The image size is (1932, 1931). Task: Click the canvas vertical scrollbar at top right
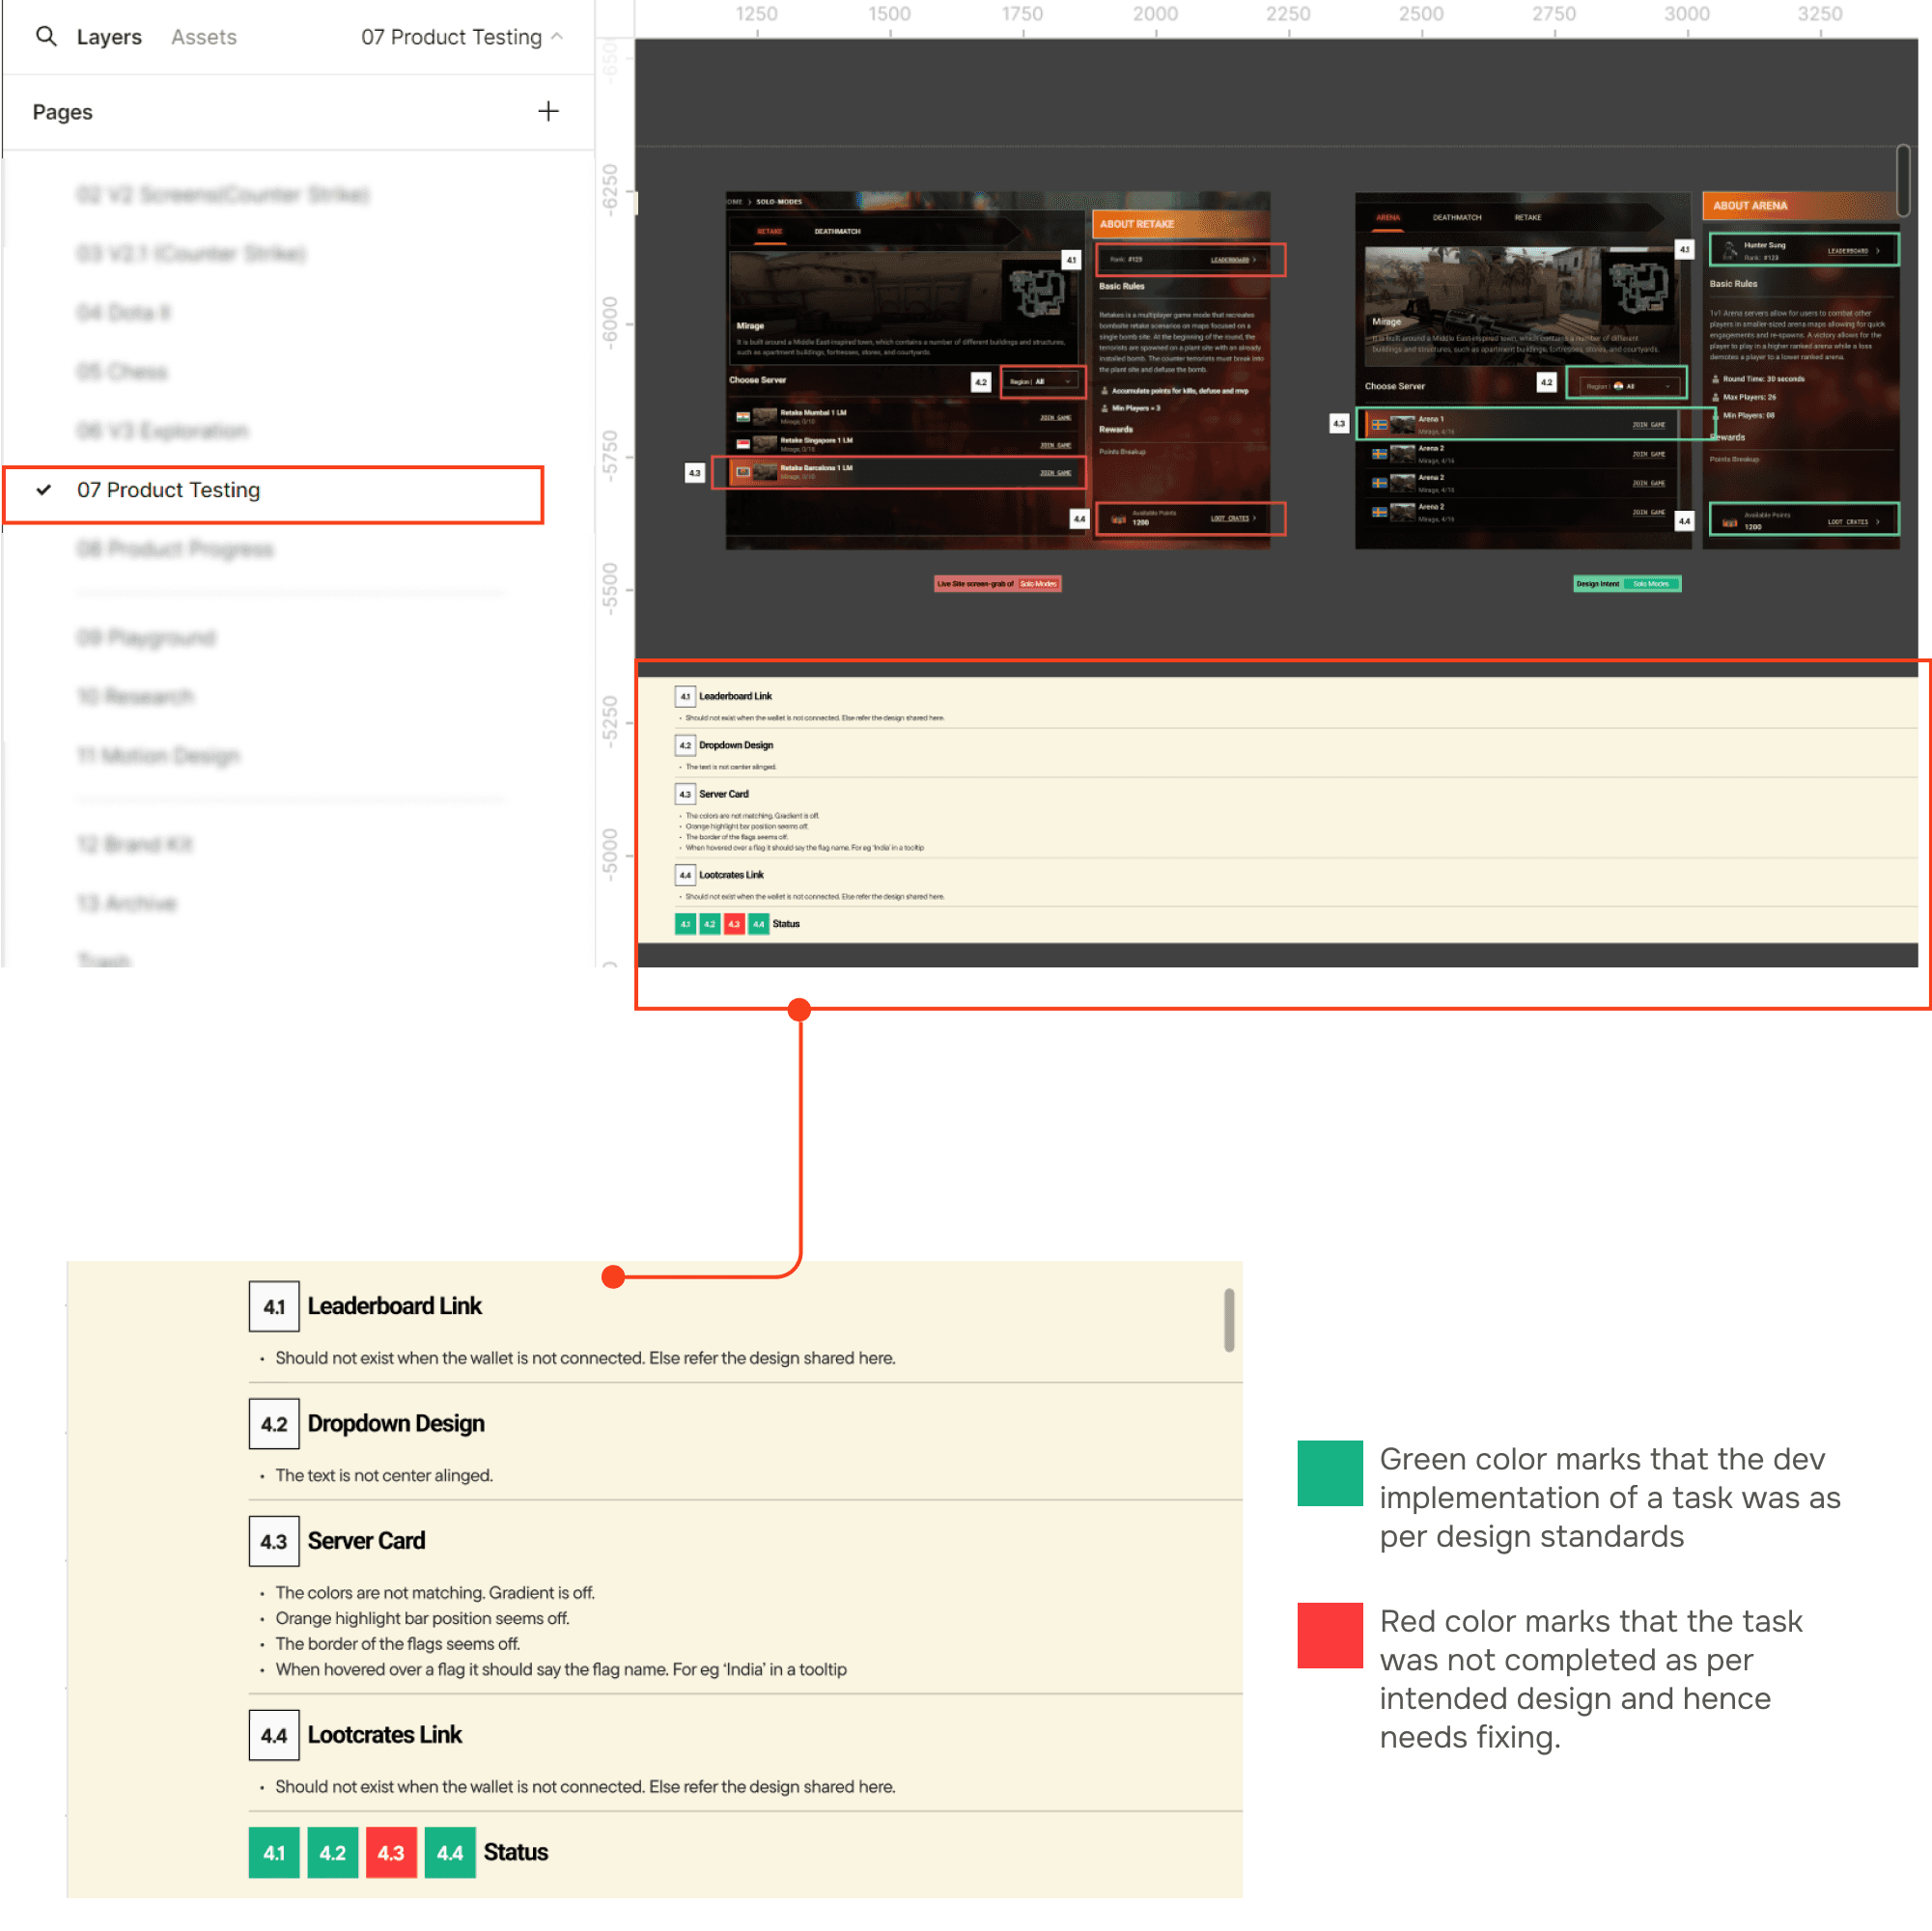1902,180
